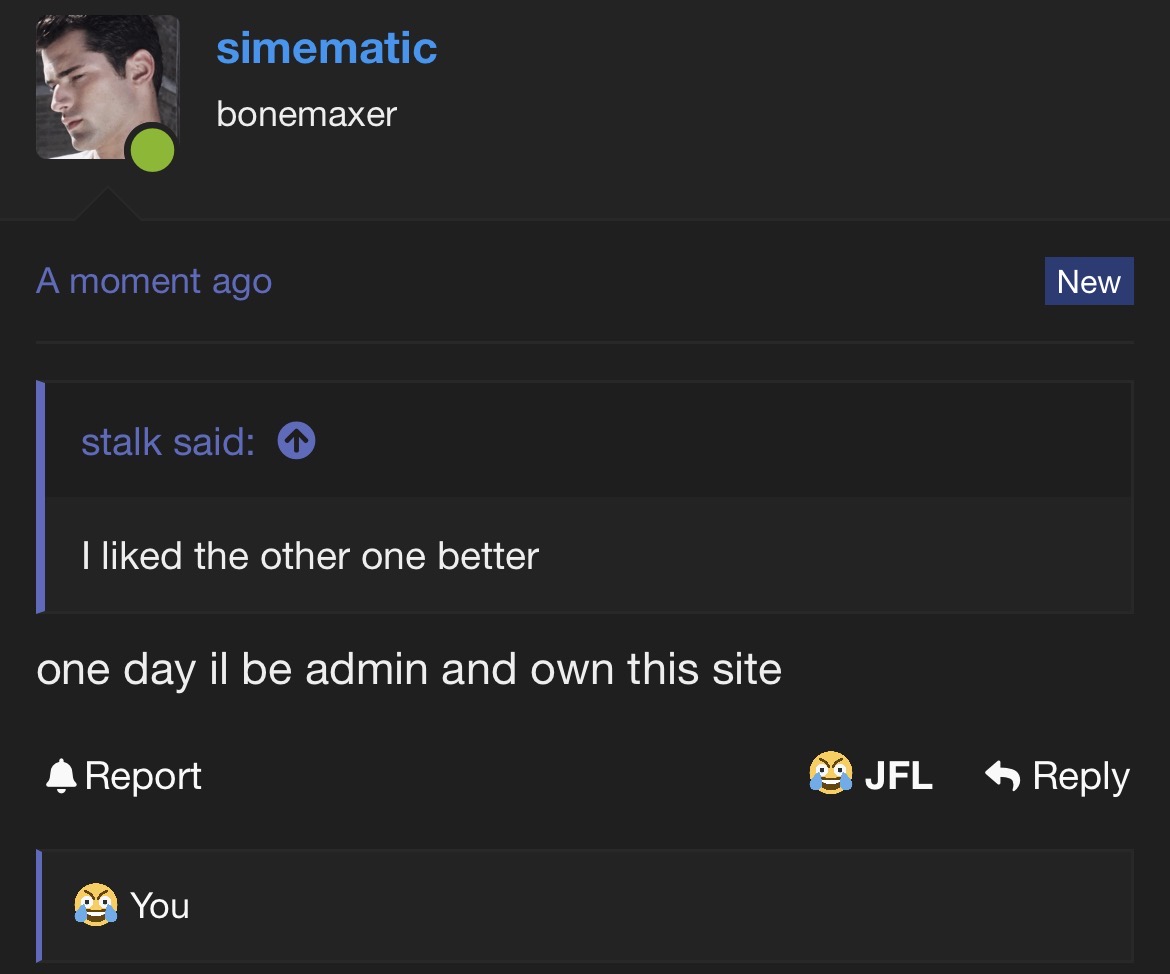Click the 'You' reactor link

coord(160,905)
